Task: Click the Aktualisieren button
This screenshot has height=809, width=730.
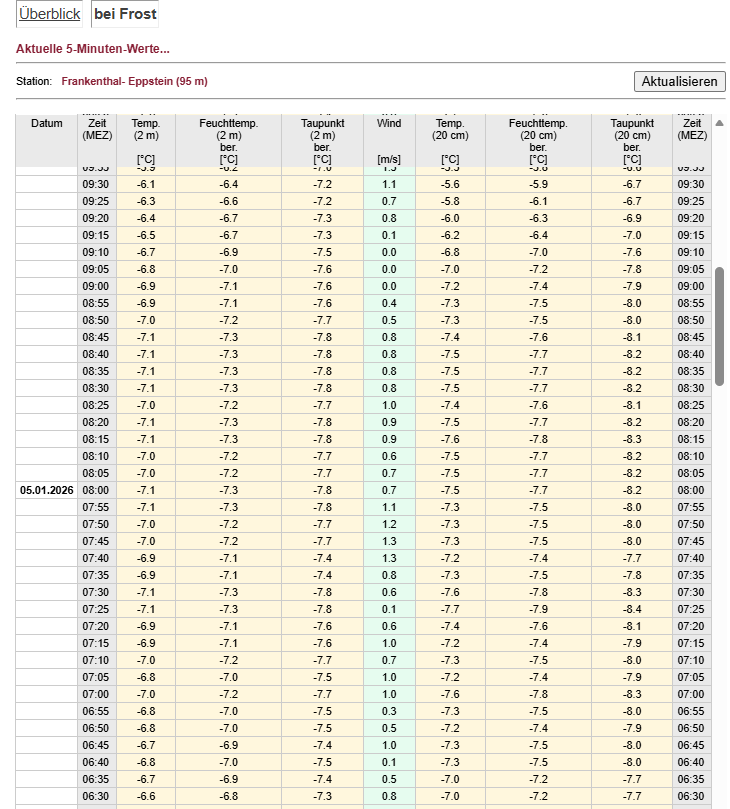Action: click(x=679, y=81)
